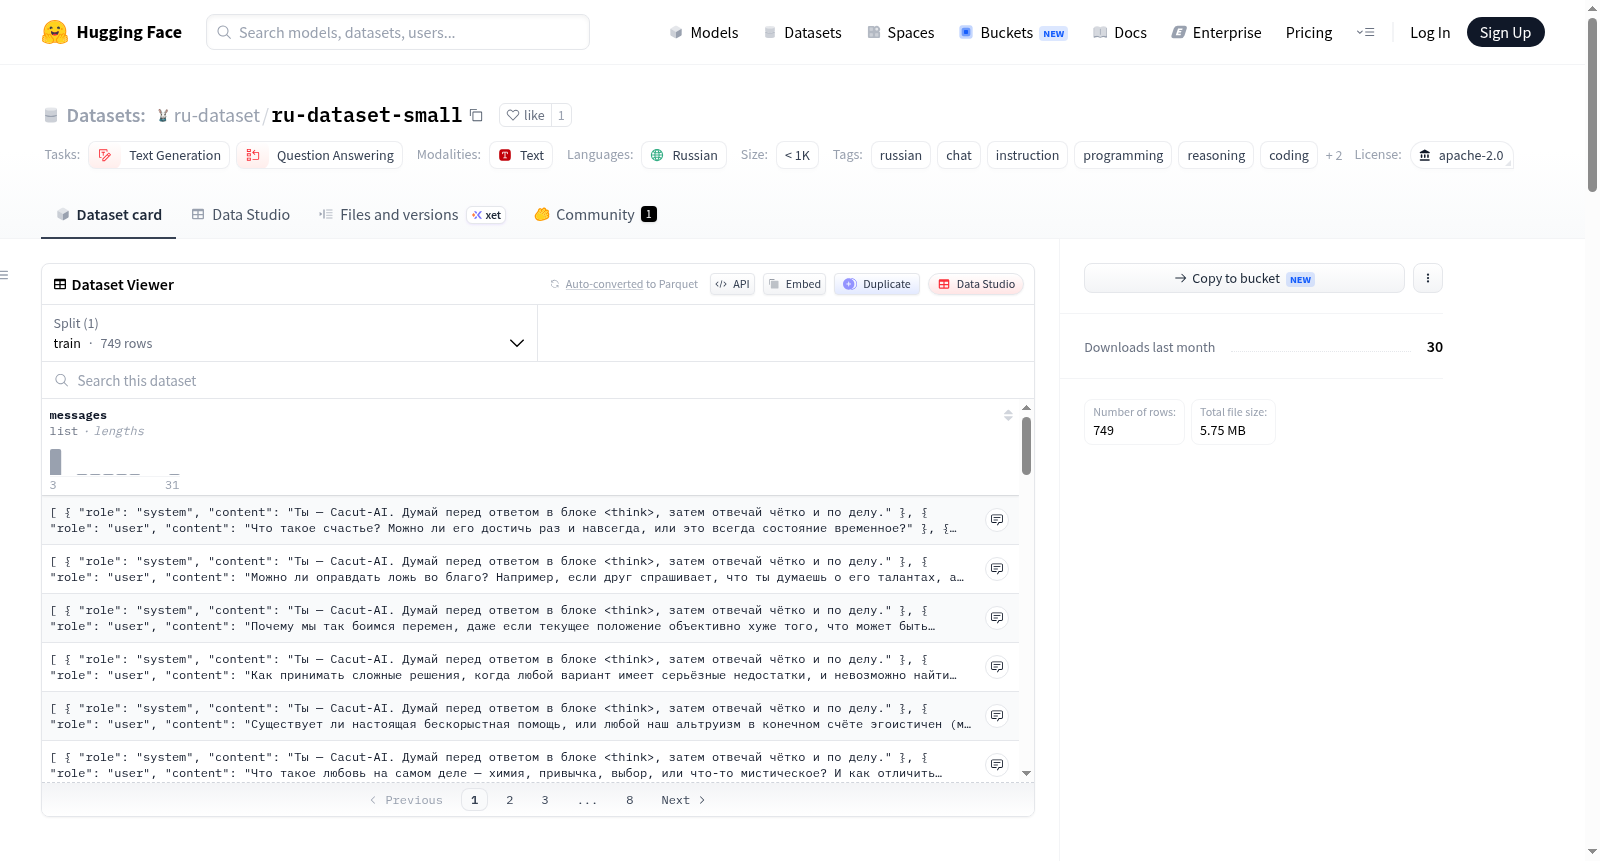Select the Text modality tag
Viewport: 1600px width, 861px height.
521,155
